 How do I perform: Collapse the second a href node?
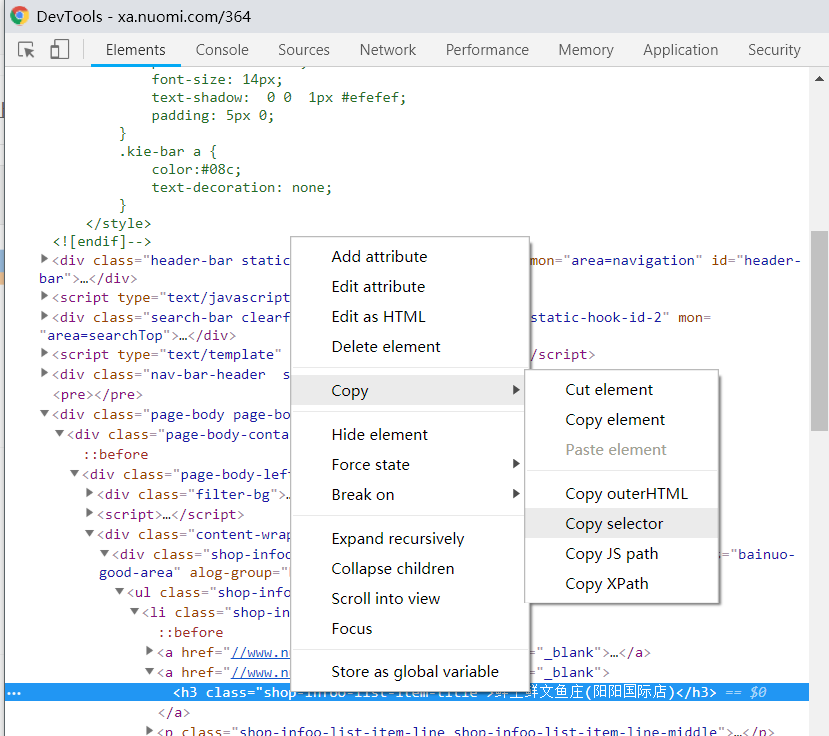coord(150,671)
